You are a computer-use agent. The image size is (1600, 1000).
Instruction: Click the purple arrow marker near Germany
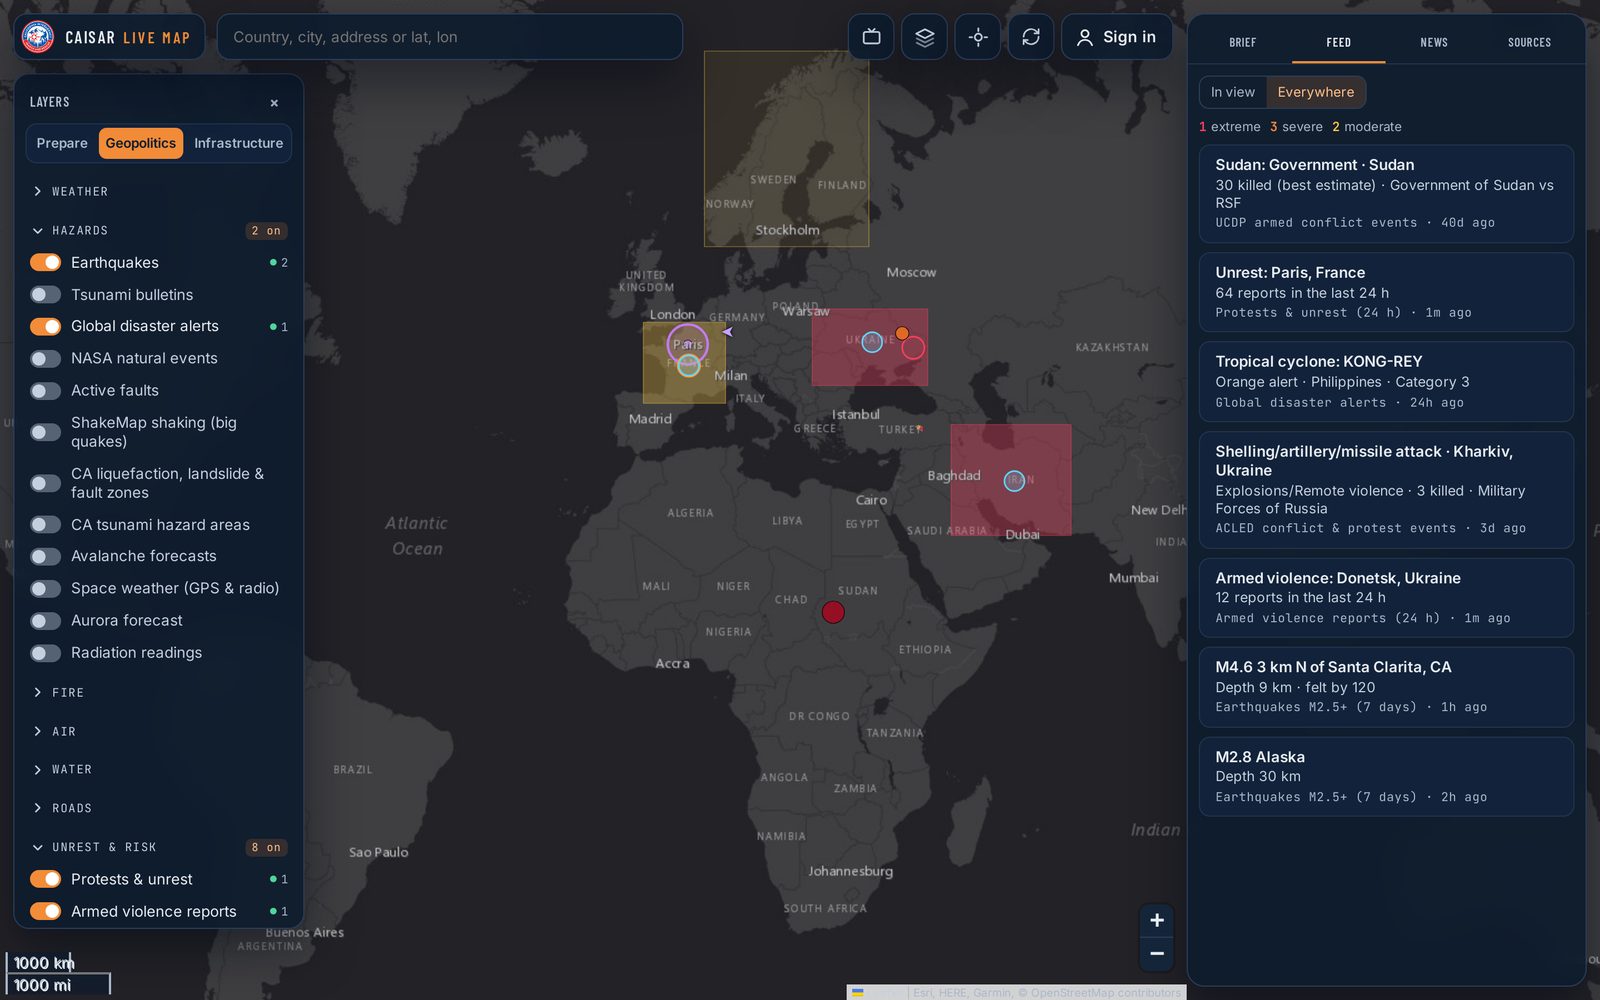pyautogui.click(x=728, y=331)
